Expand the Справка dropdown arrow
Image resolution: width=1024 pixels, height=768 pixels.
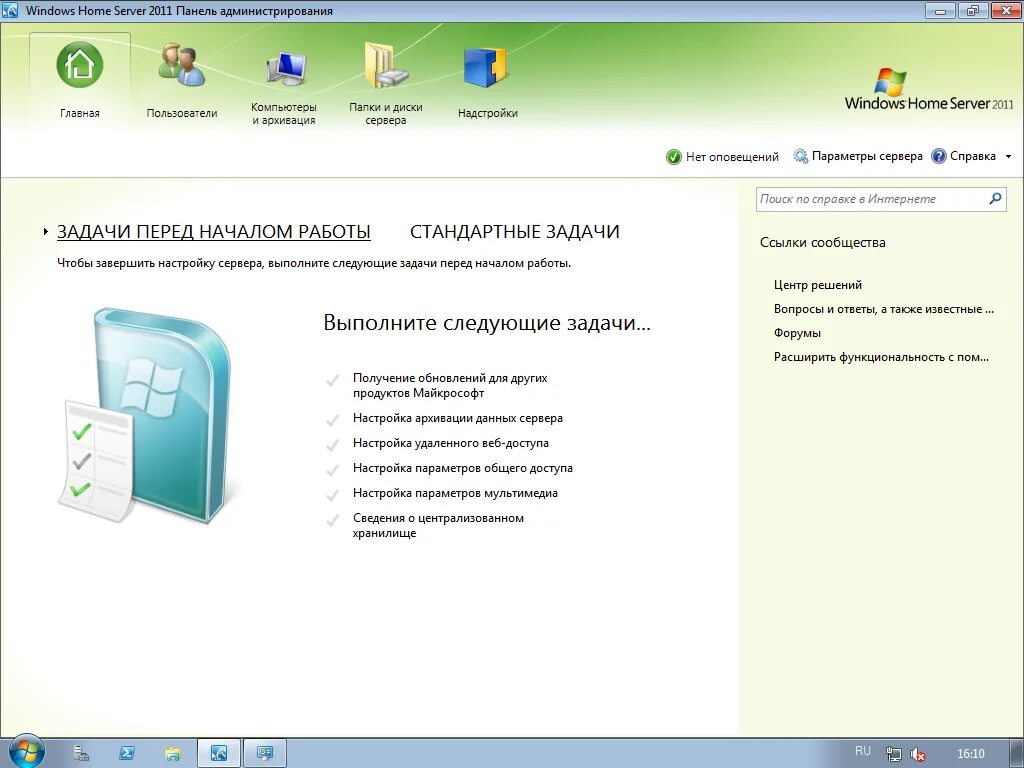[x=1008, y=157]
